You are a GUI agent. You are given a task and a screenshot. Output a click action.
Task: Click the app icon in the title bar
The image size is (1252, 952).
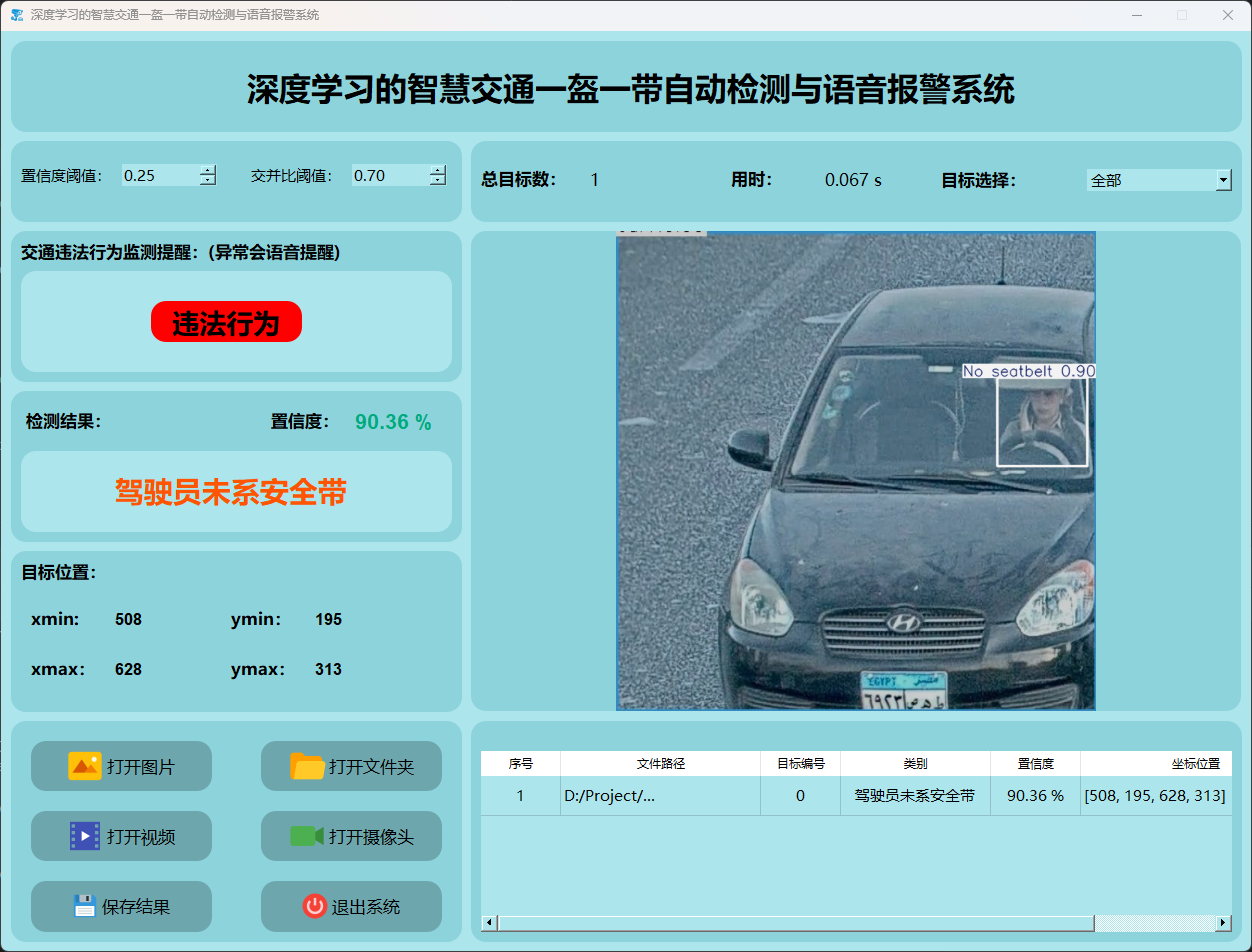point(17,15)
